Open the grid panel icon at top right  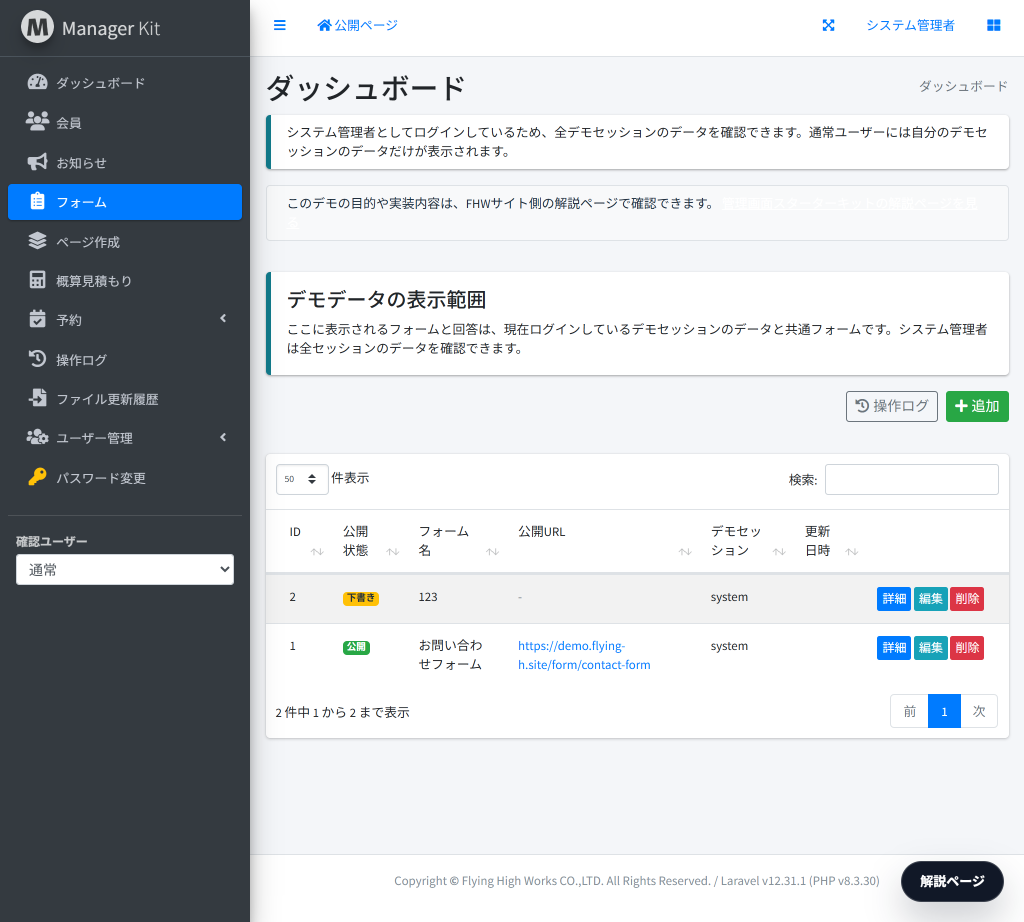(993, 25)
